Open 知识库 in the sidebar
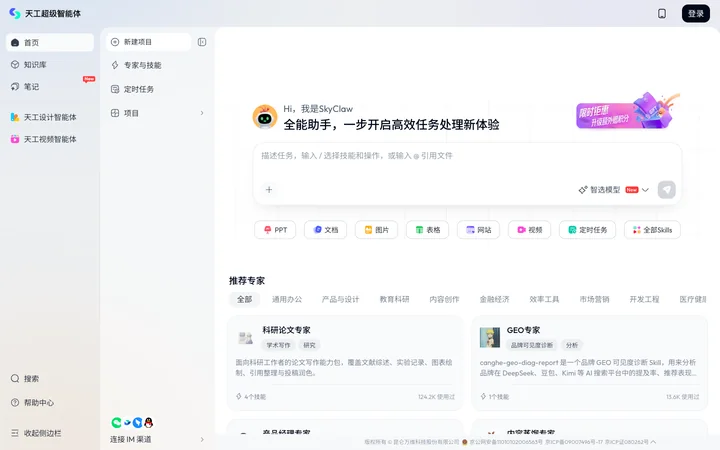720x450 pixels. 50,64
